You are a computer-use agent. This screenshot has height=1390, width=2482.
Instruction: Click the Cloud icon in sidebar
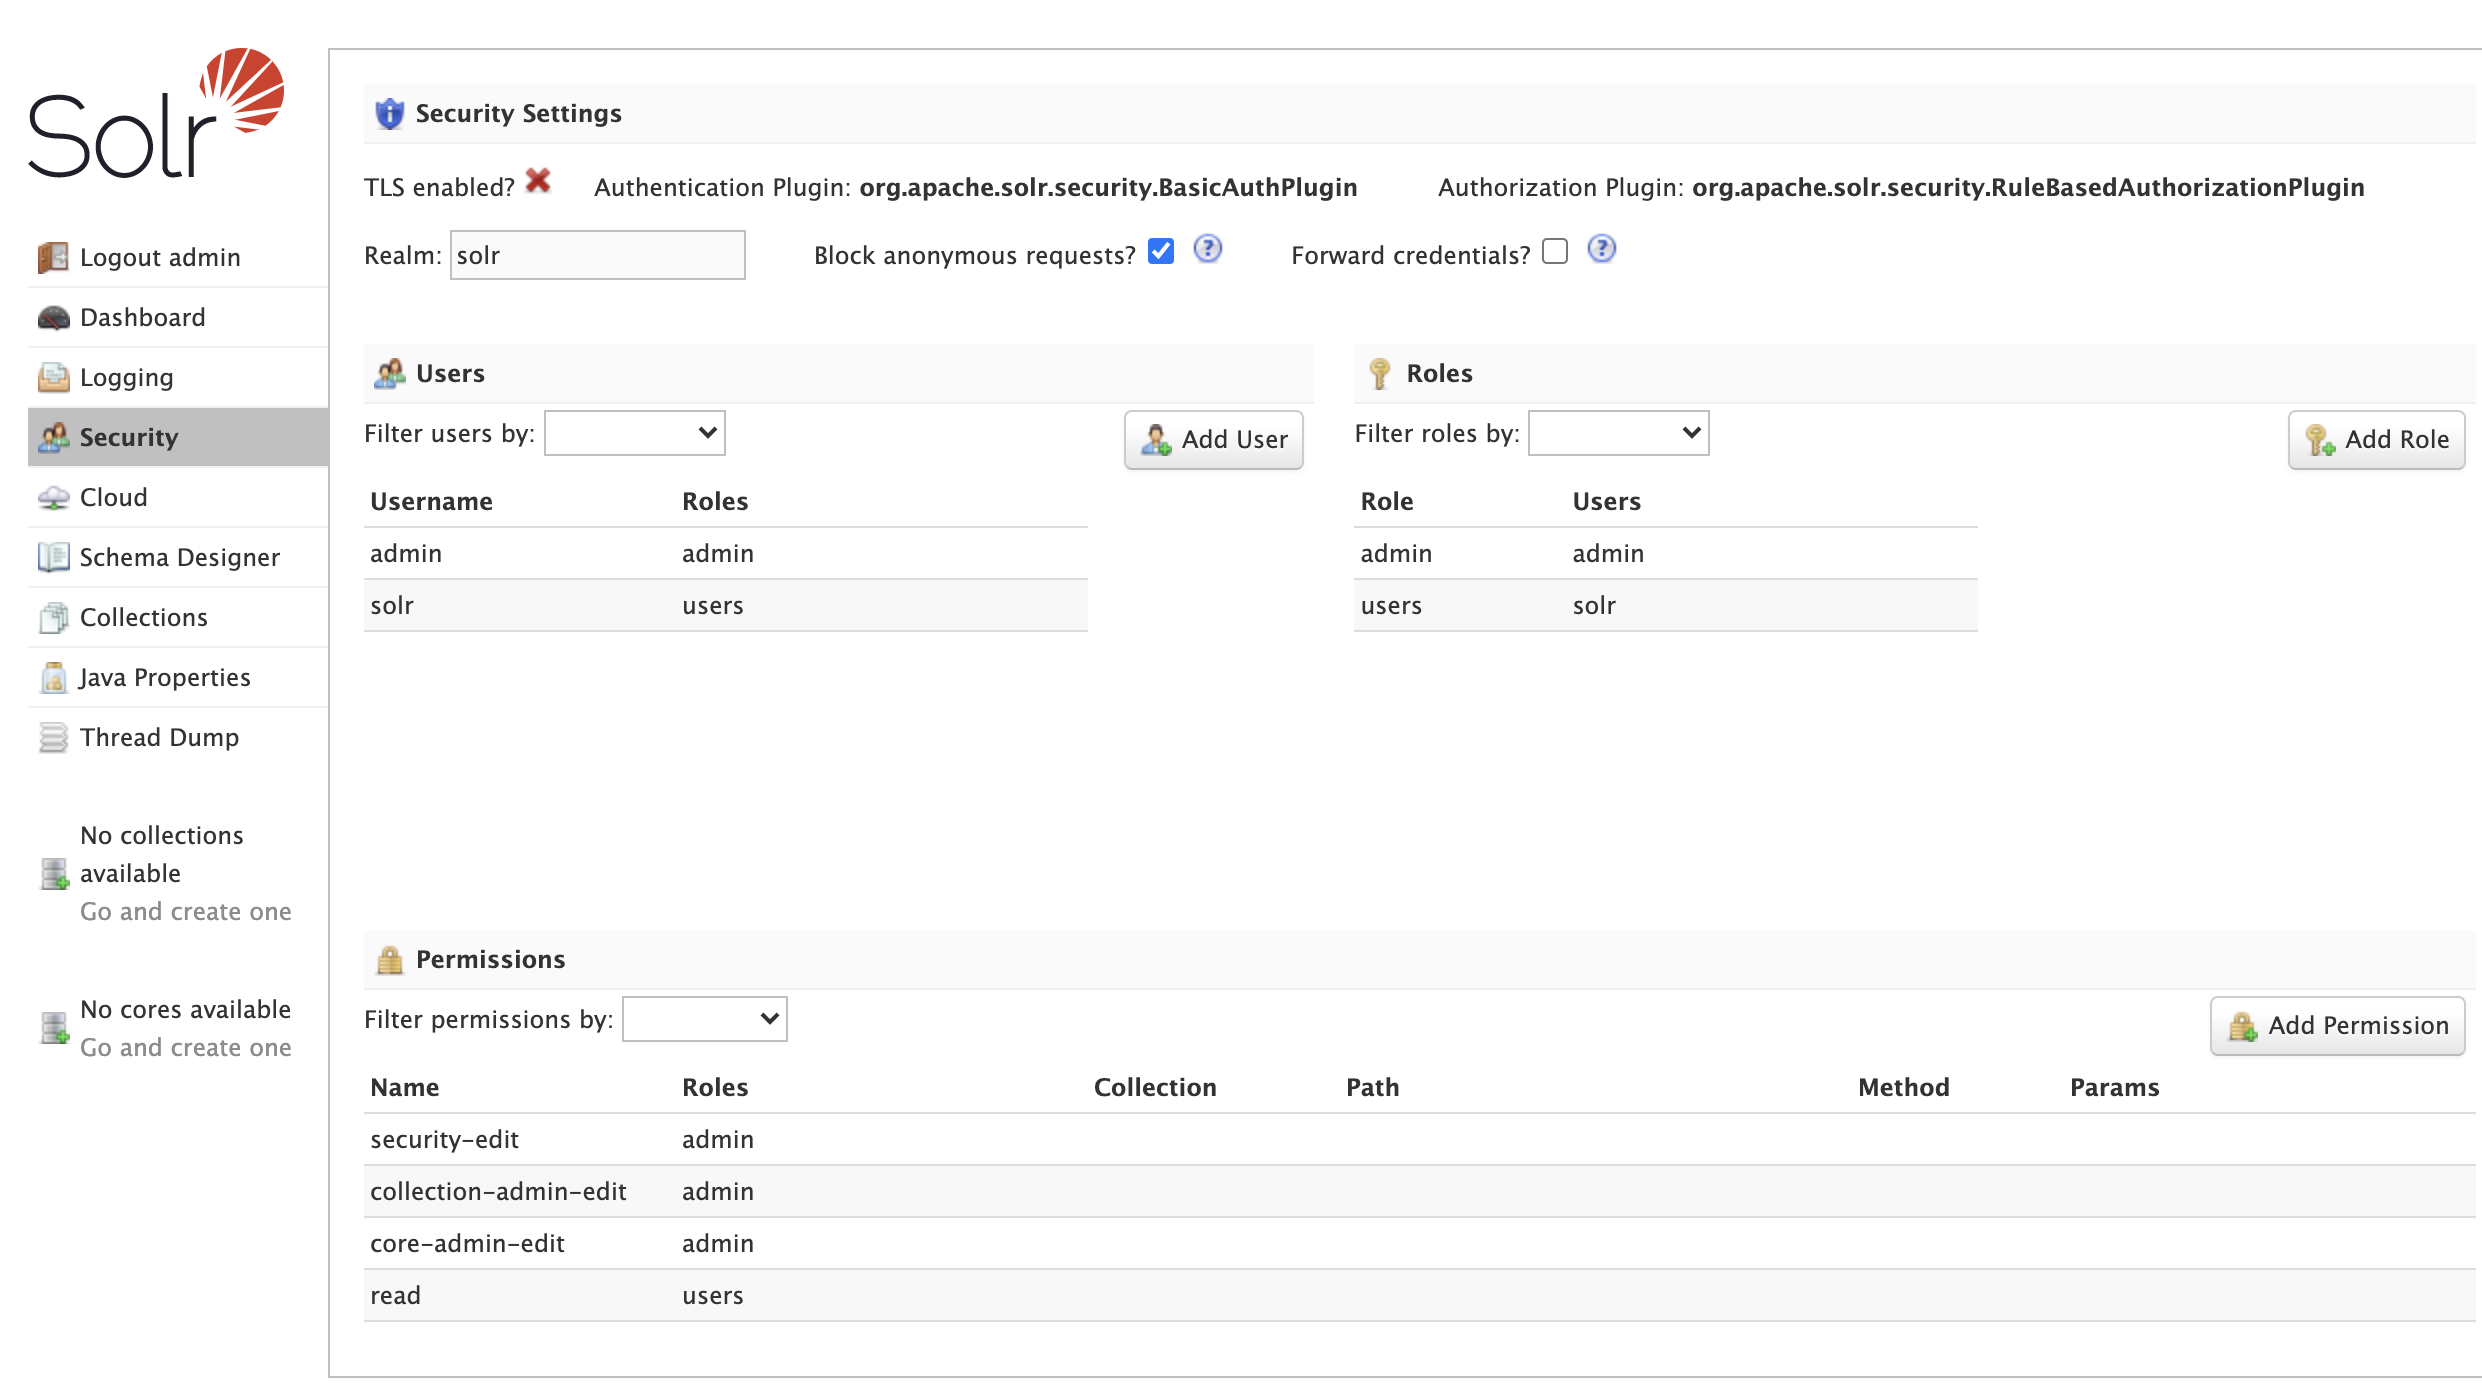[53, 498]
